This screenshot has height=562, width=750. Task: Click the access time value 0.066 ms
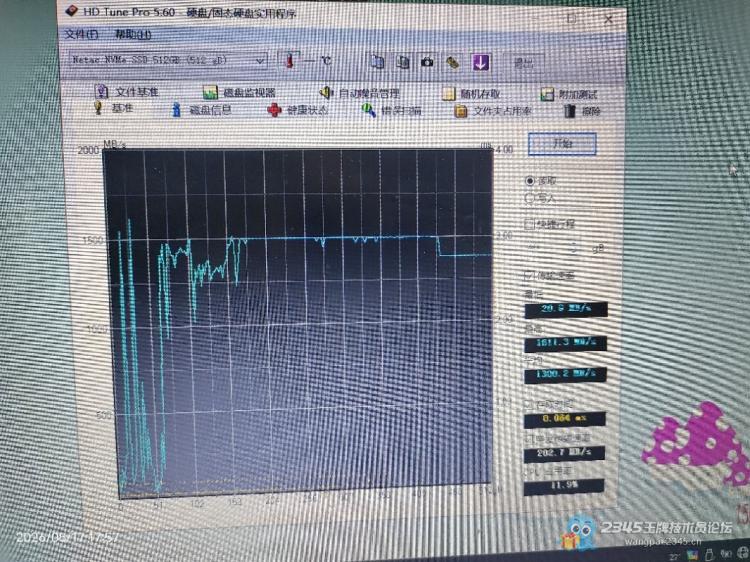coord(564,419)
